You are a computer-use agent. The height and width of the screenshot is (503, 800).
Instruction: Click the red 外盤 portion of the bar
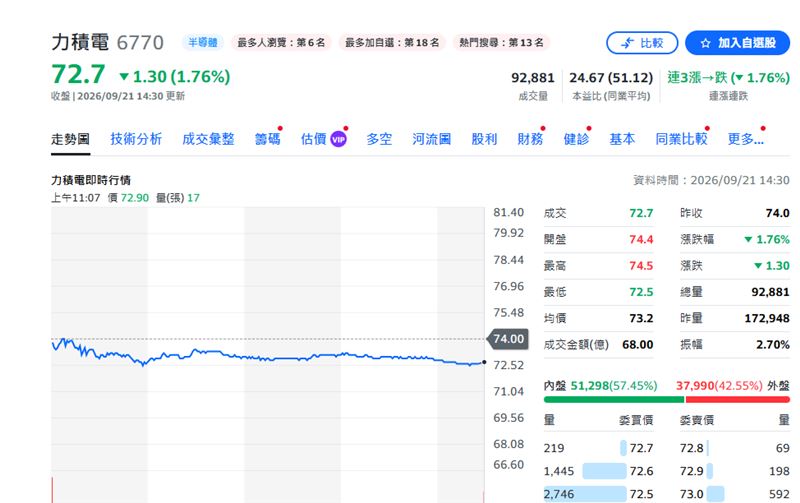[x=738, y=399]
